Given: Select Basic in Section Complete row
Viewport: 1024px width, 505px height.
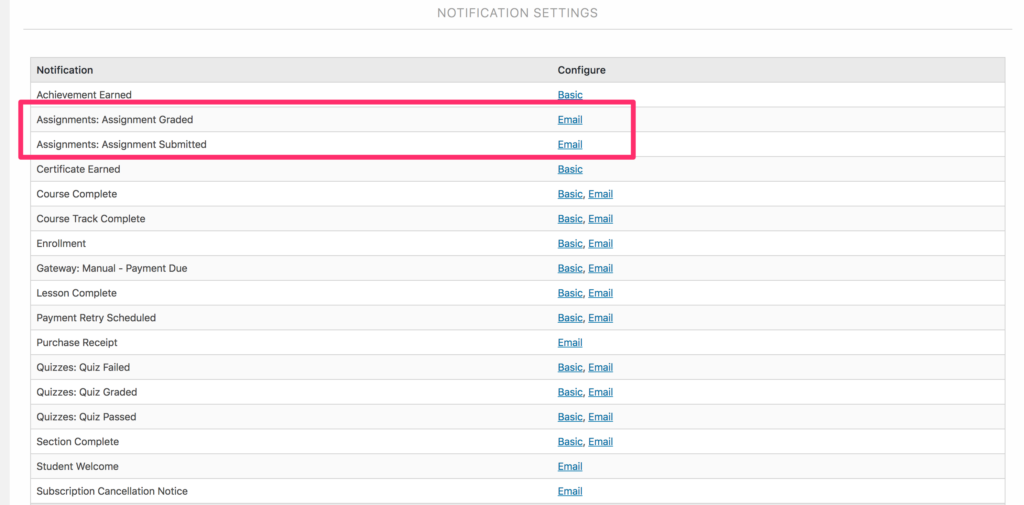Looking at the screenshot, I should [x=569, y=442].
